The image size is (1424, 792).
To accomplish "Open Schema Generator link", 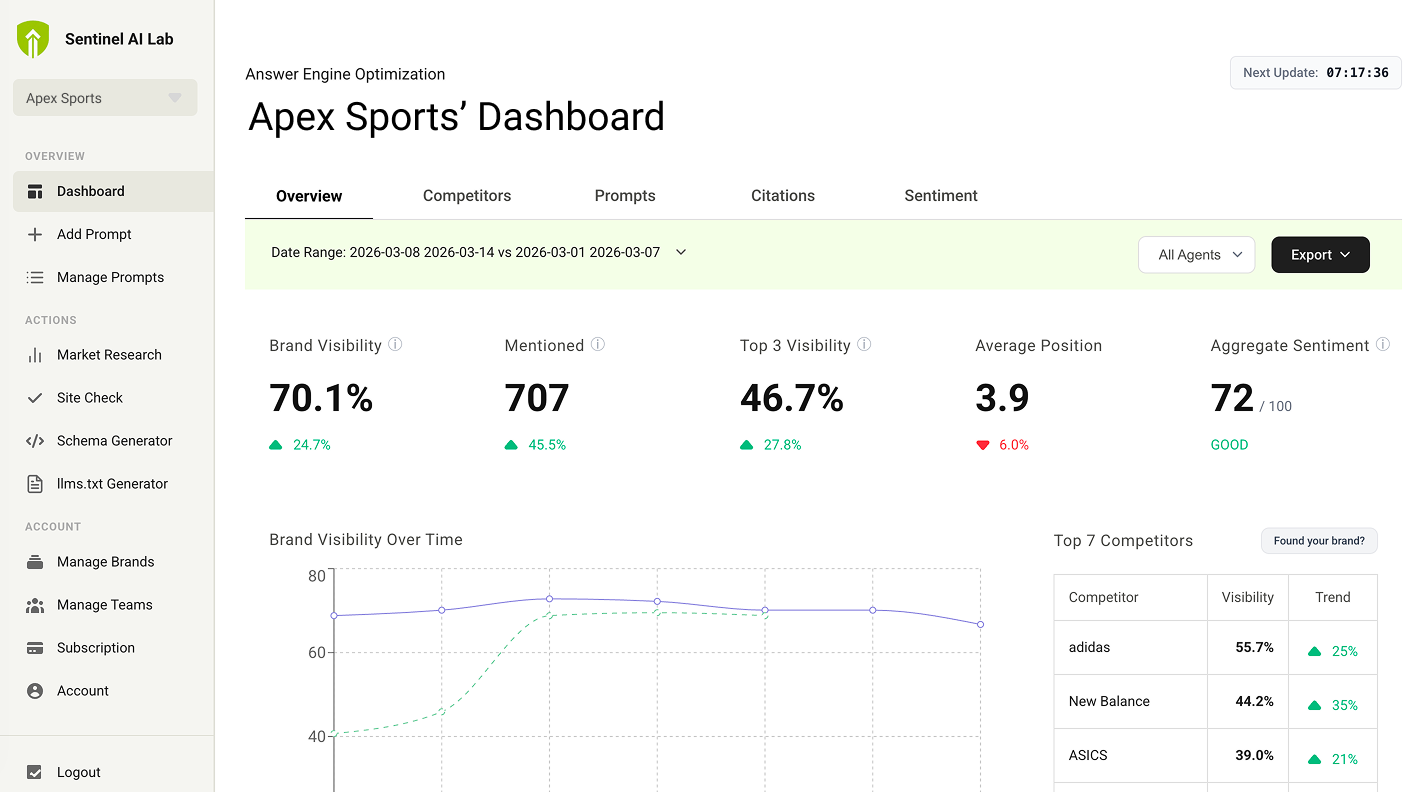I will [113, 441].
